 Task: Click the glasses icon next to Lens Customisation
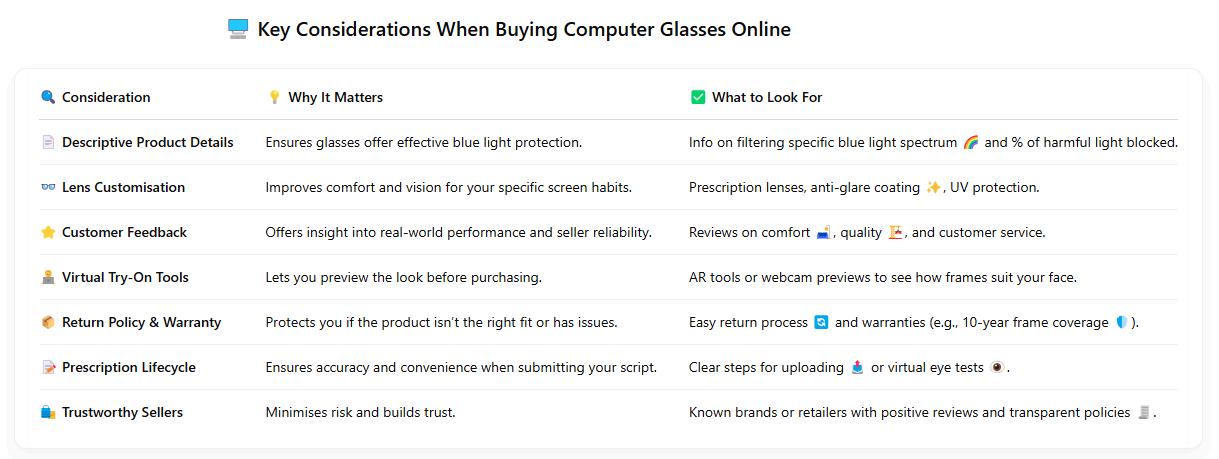coord(48,187)
